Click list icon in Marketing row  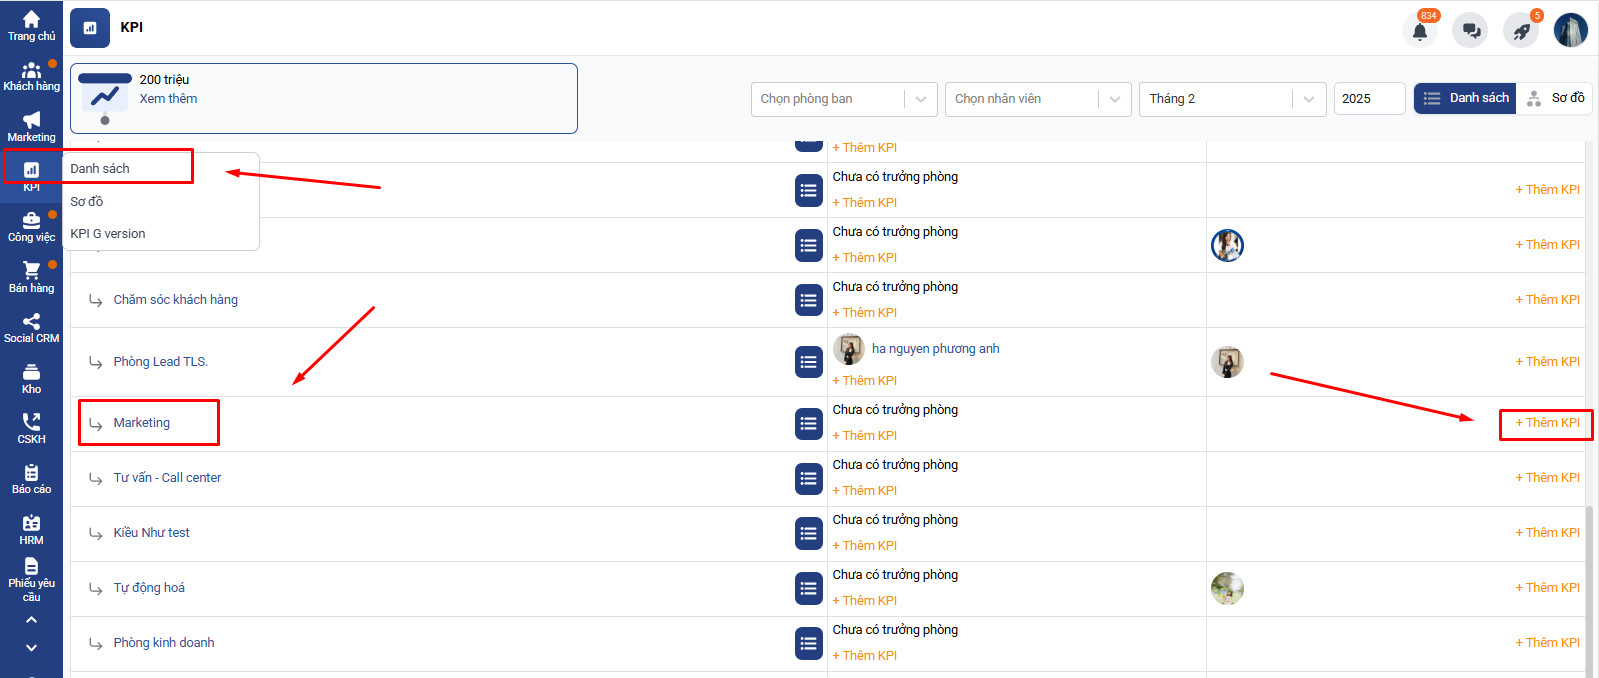808,424
